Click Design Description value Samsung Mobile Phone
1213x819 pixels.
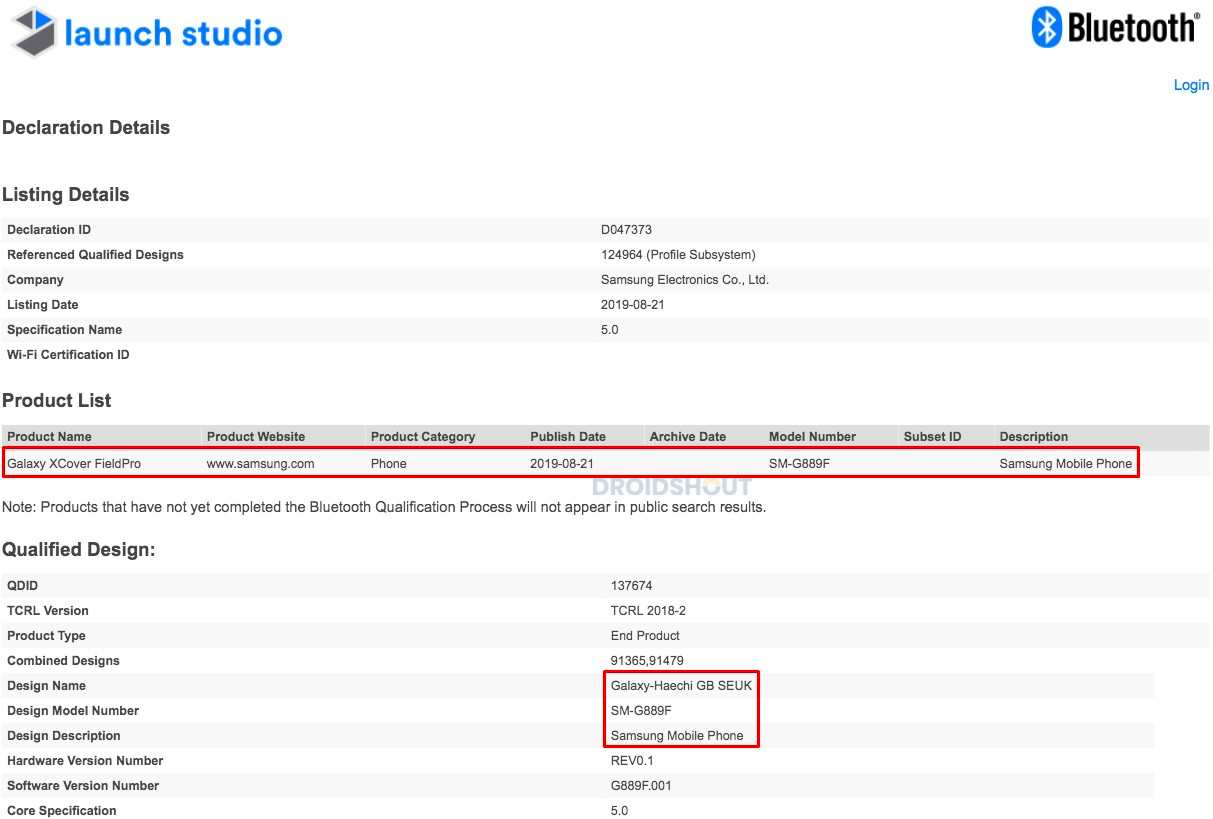click(677, 736)
